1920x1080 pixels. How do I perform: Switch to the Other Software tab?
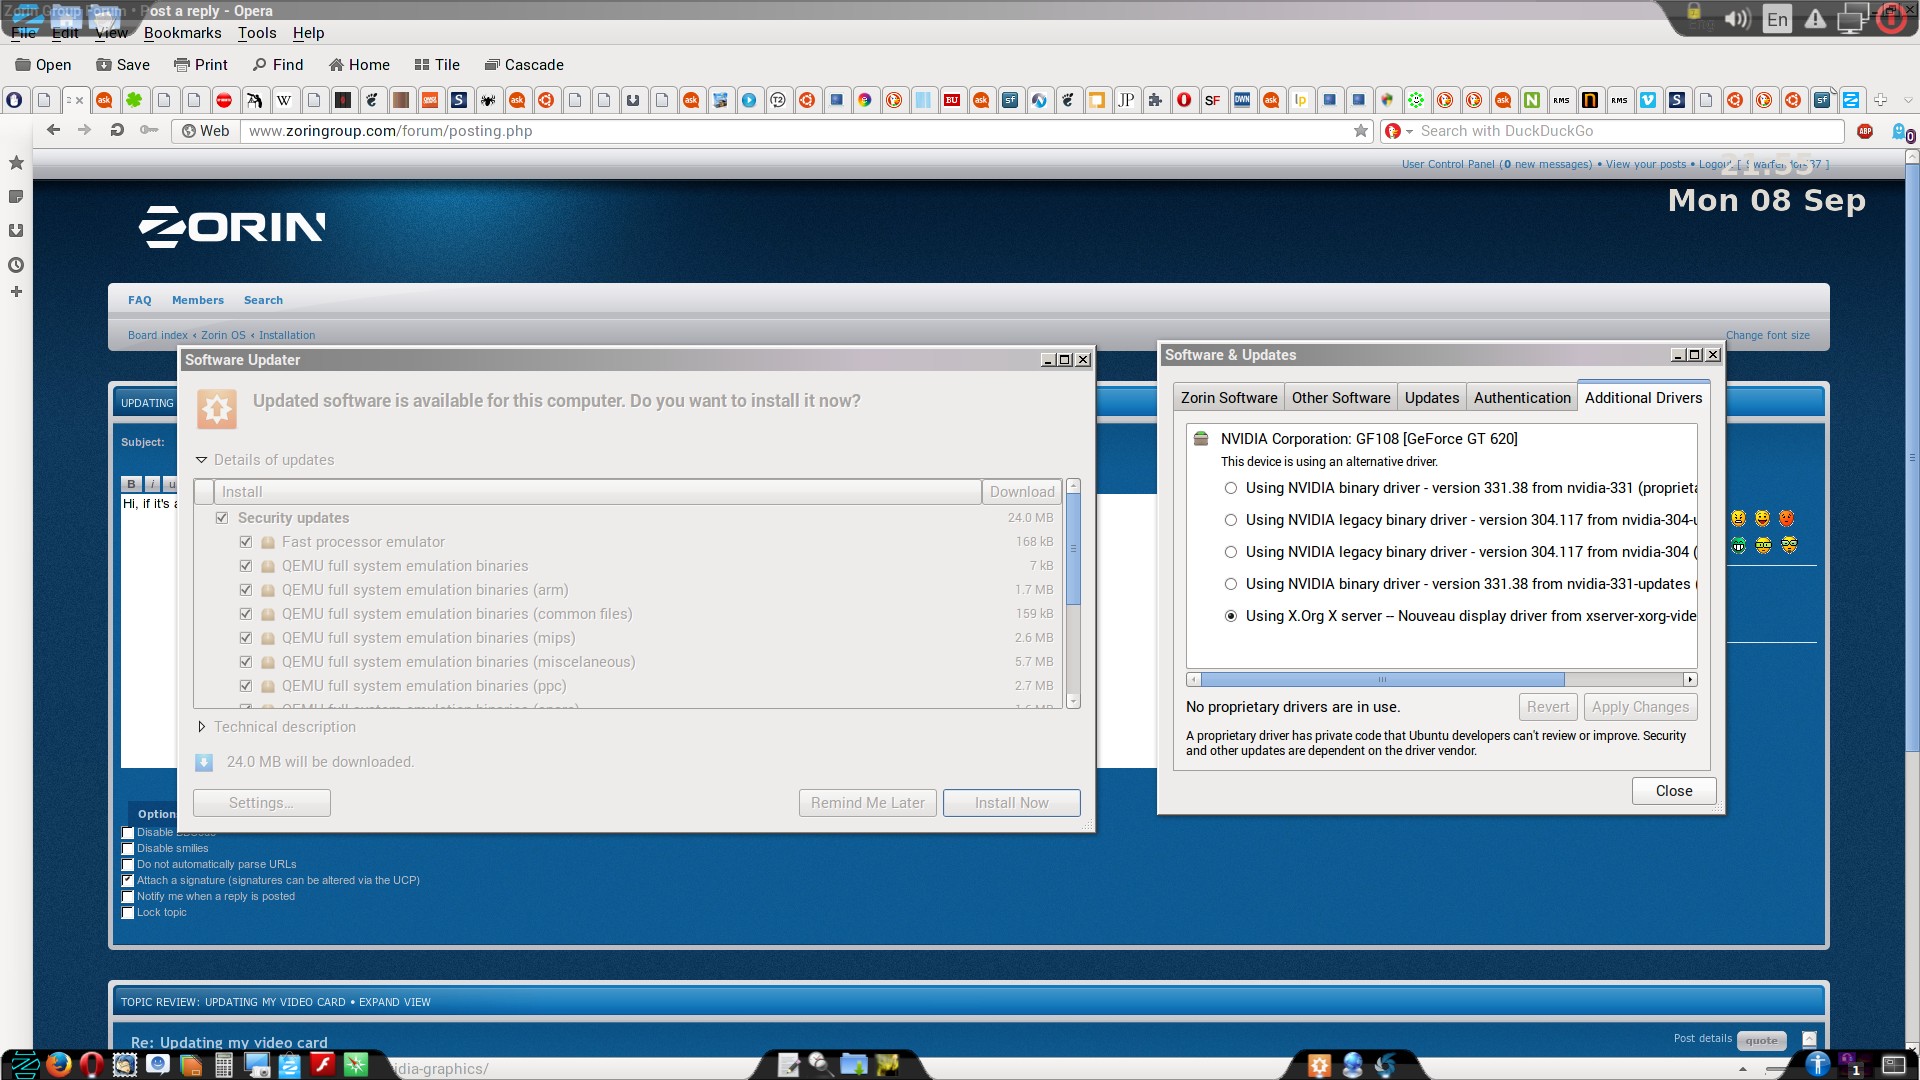(1341, 398)
